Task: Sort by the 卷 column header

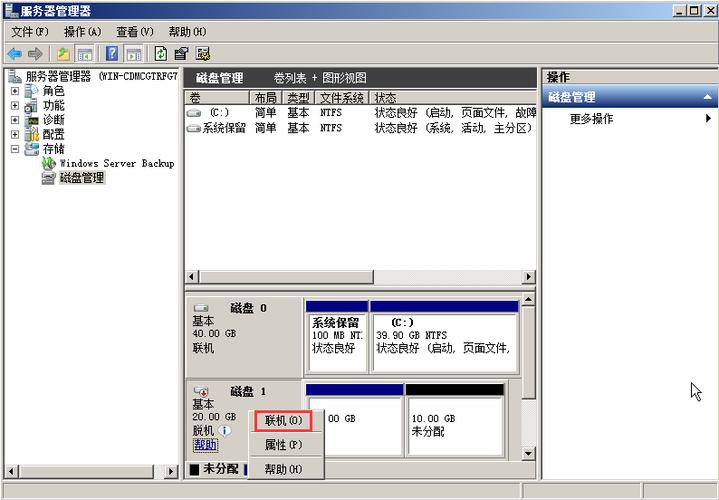Action: (x=217, y=98)
